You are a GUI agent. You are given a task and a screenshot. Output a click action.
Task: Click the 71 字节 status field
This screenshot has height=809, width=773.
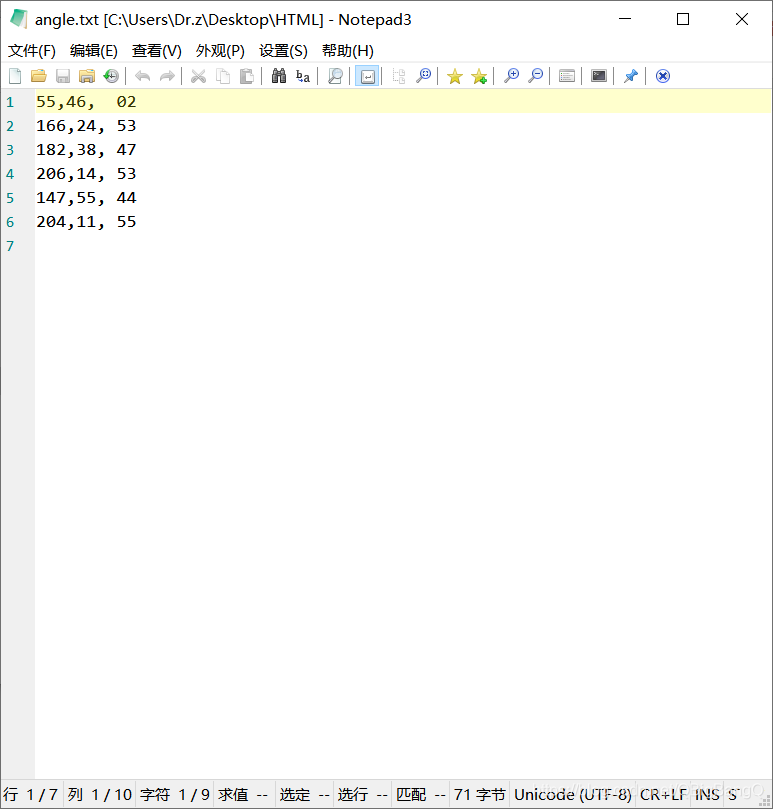(479, 795)
